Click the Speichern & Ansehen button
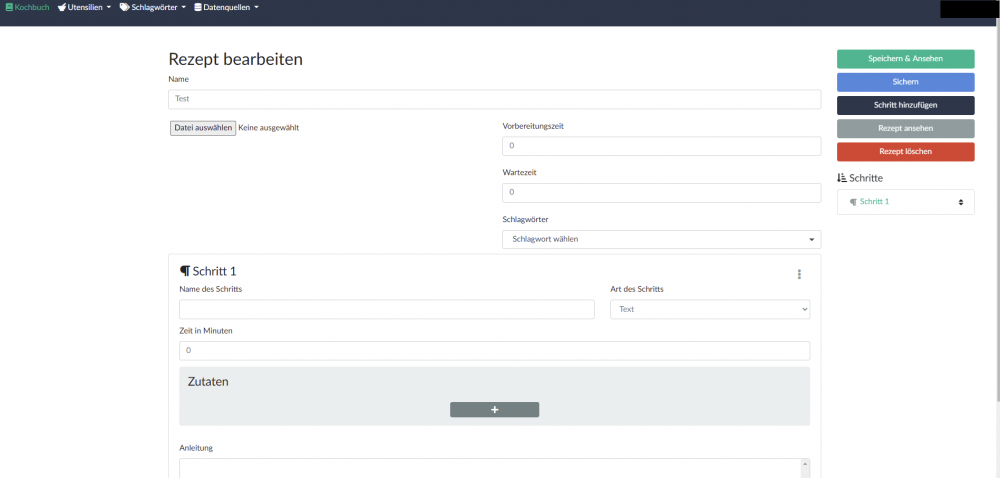This screenshot has height=478, width=1000. pyautogui.click(x=906, y=59)
